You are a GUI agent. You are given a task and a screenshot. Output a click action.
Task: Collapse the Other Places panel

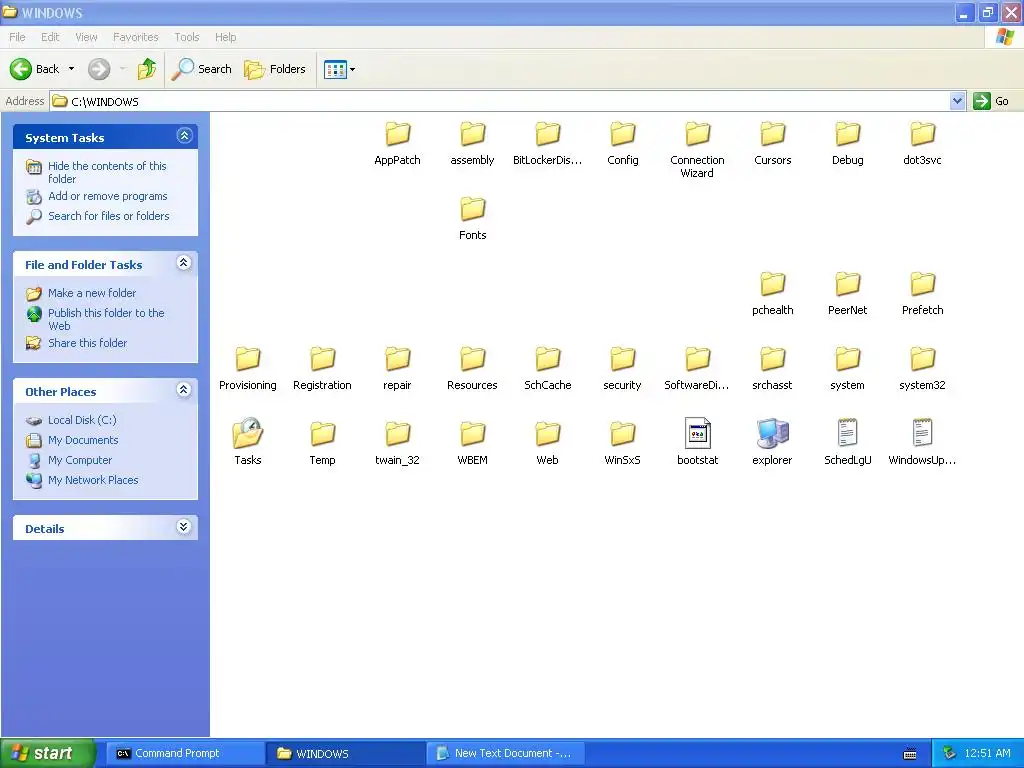tap(184, 390)
